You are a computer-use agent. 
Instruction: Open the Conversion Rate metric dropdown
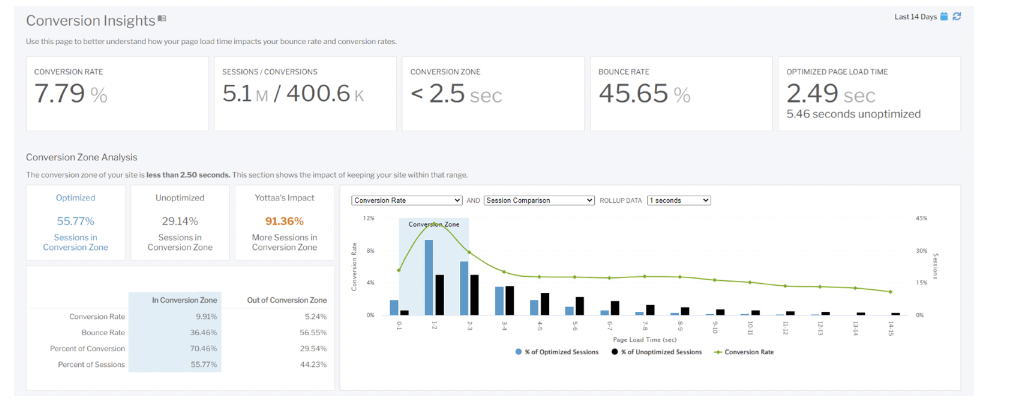407,201
